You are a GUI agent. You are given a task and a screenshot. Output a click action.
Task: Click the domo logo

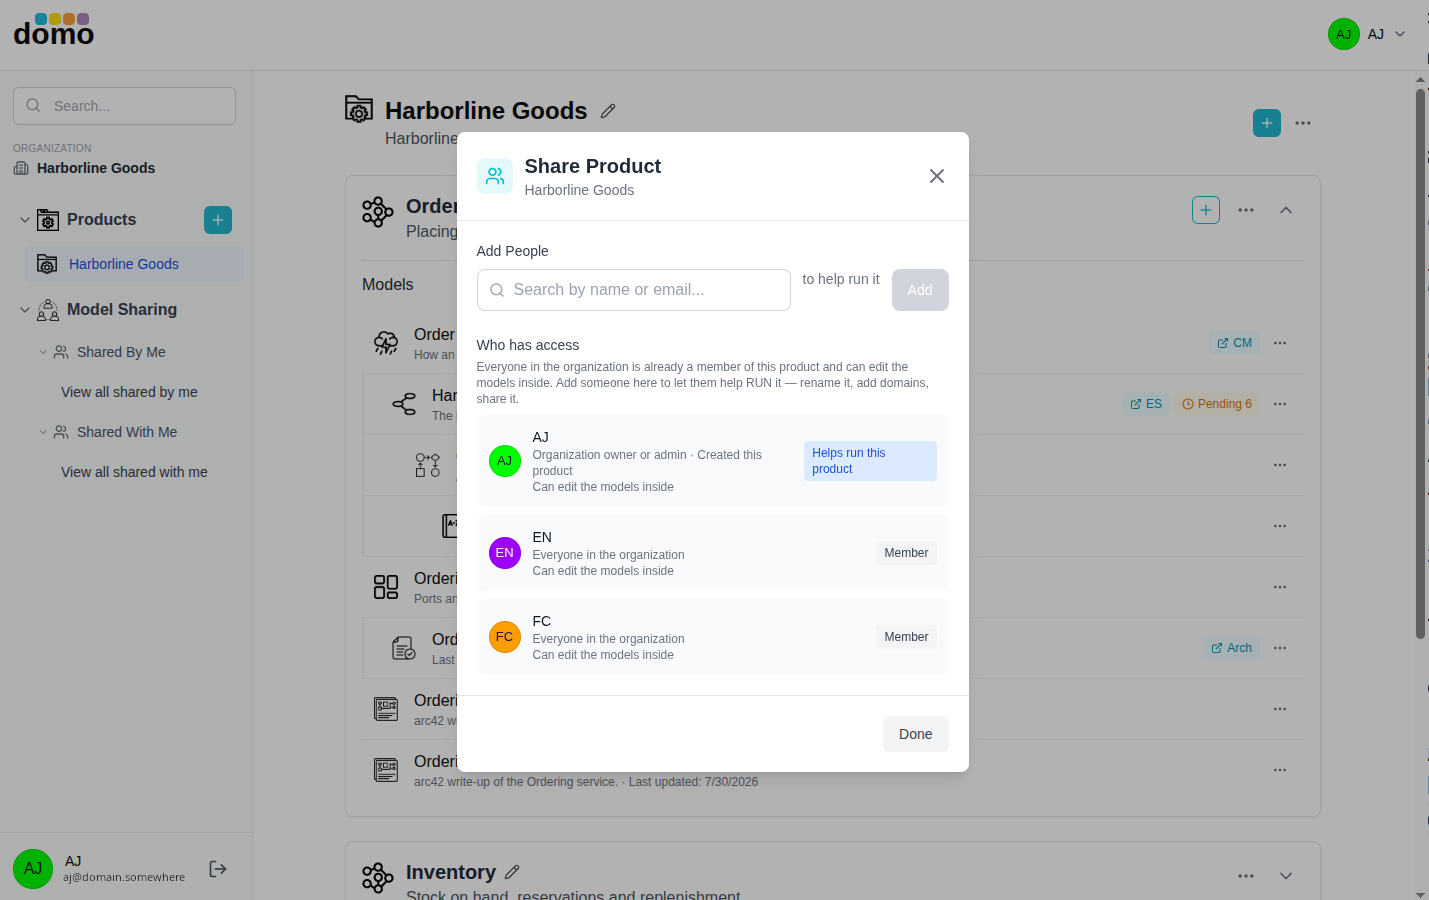[54, 31]
